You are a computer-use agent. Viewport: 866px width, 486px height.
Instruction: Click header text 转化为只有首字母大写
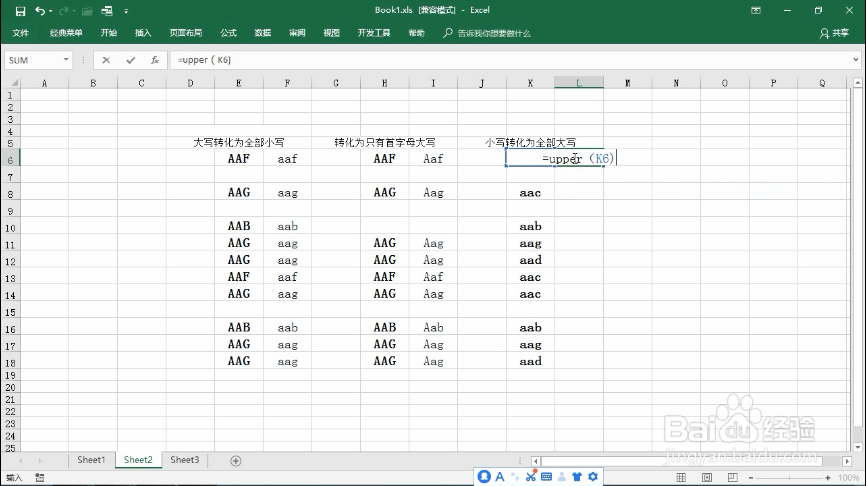384,142
